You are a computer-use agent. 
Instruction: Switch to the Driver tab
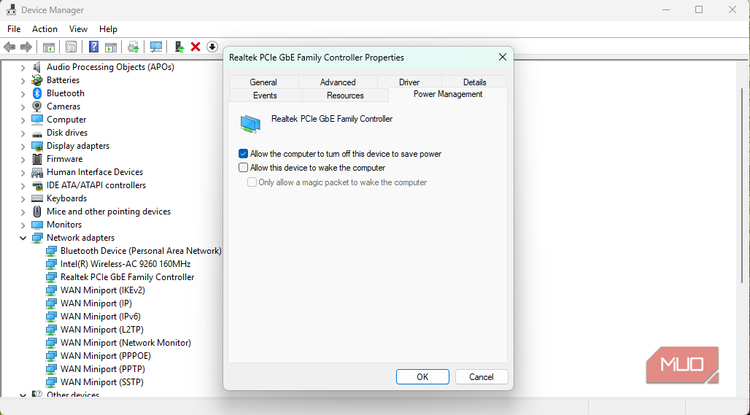[409, 82]
